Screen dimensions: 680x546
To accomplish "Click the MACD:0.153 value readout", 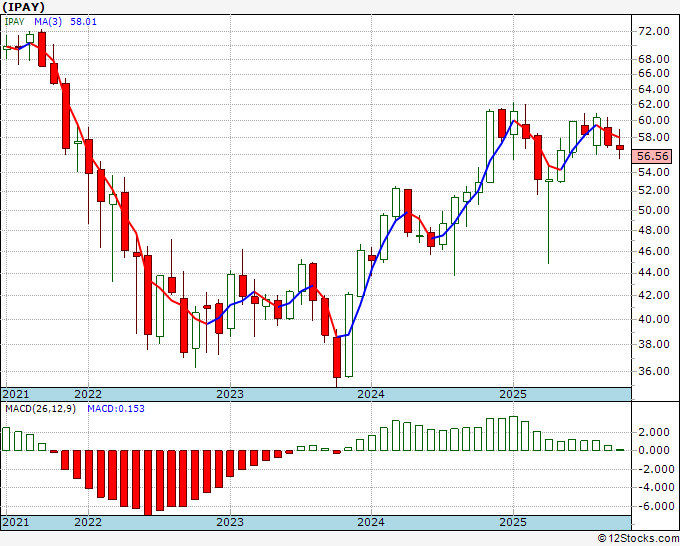I will tap(116, 409).
